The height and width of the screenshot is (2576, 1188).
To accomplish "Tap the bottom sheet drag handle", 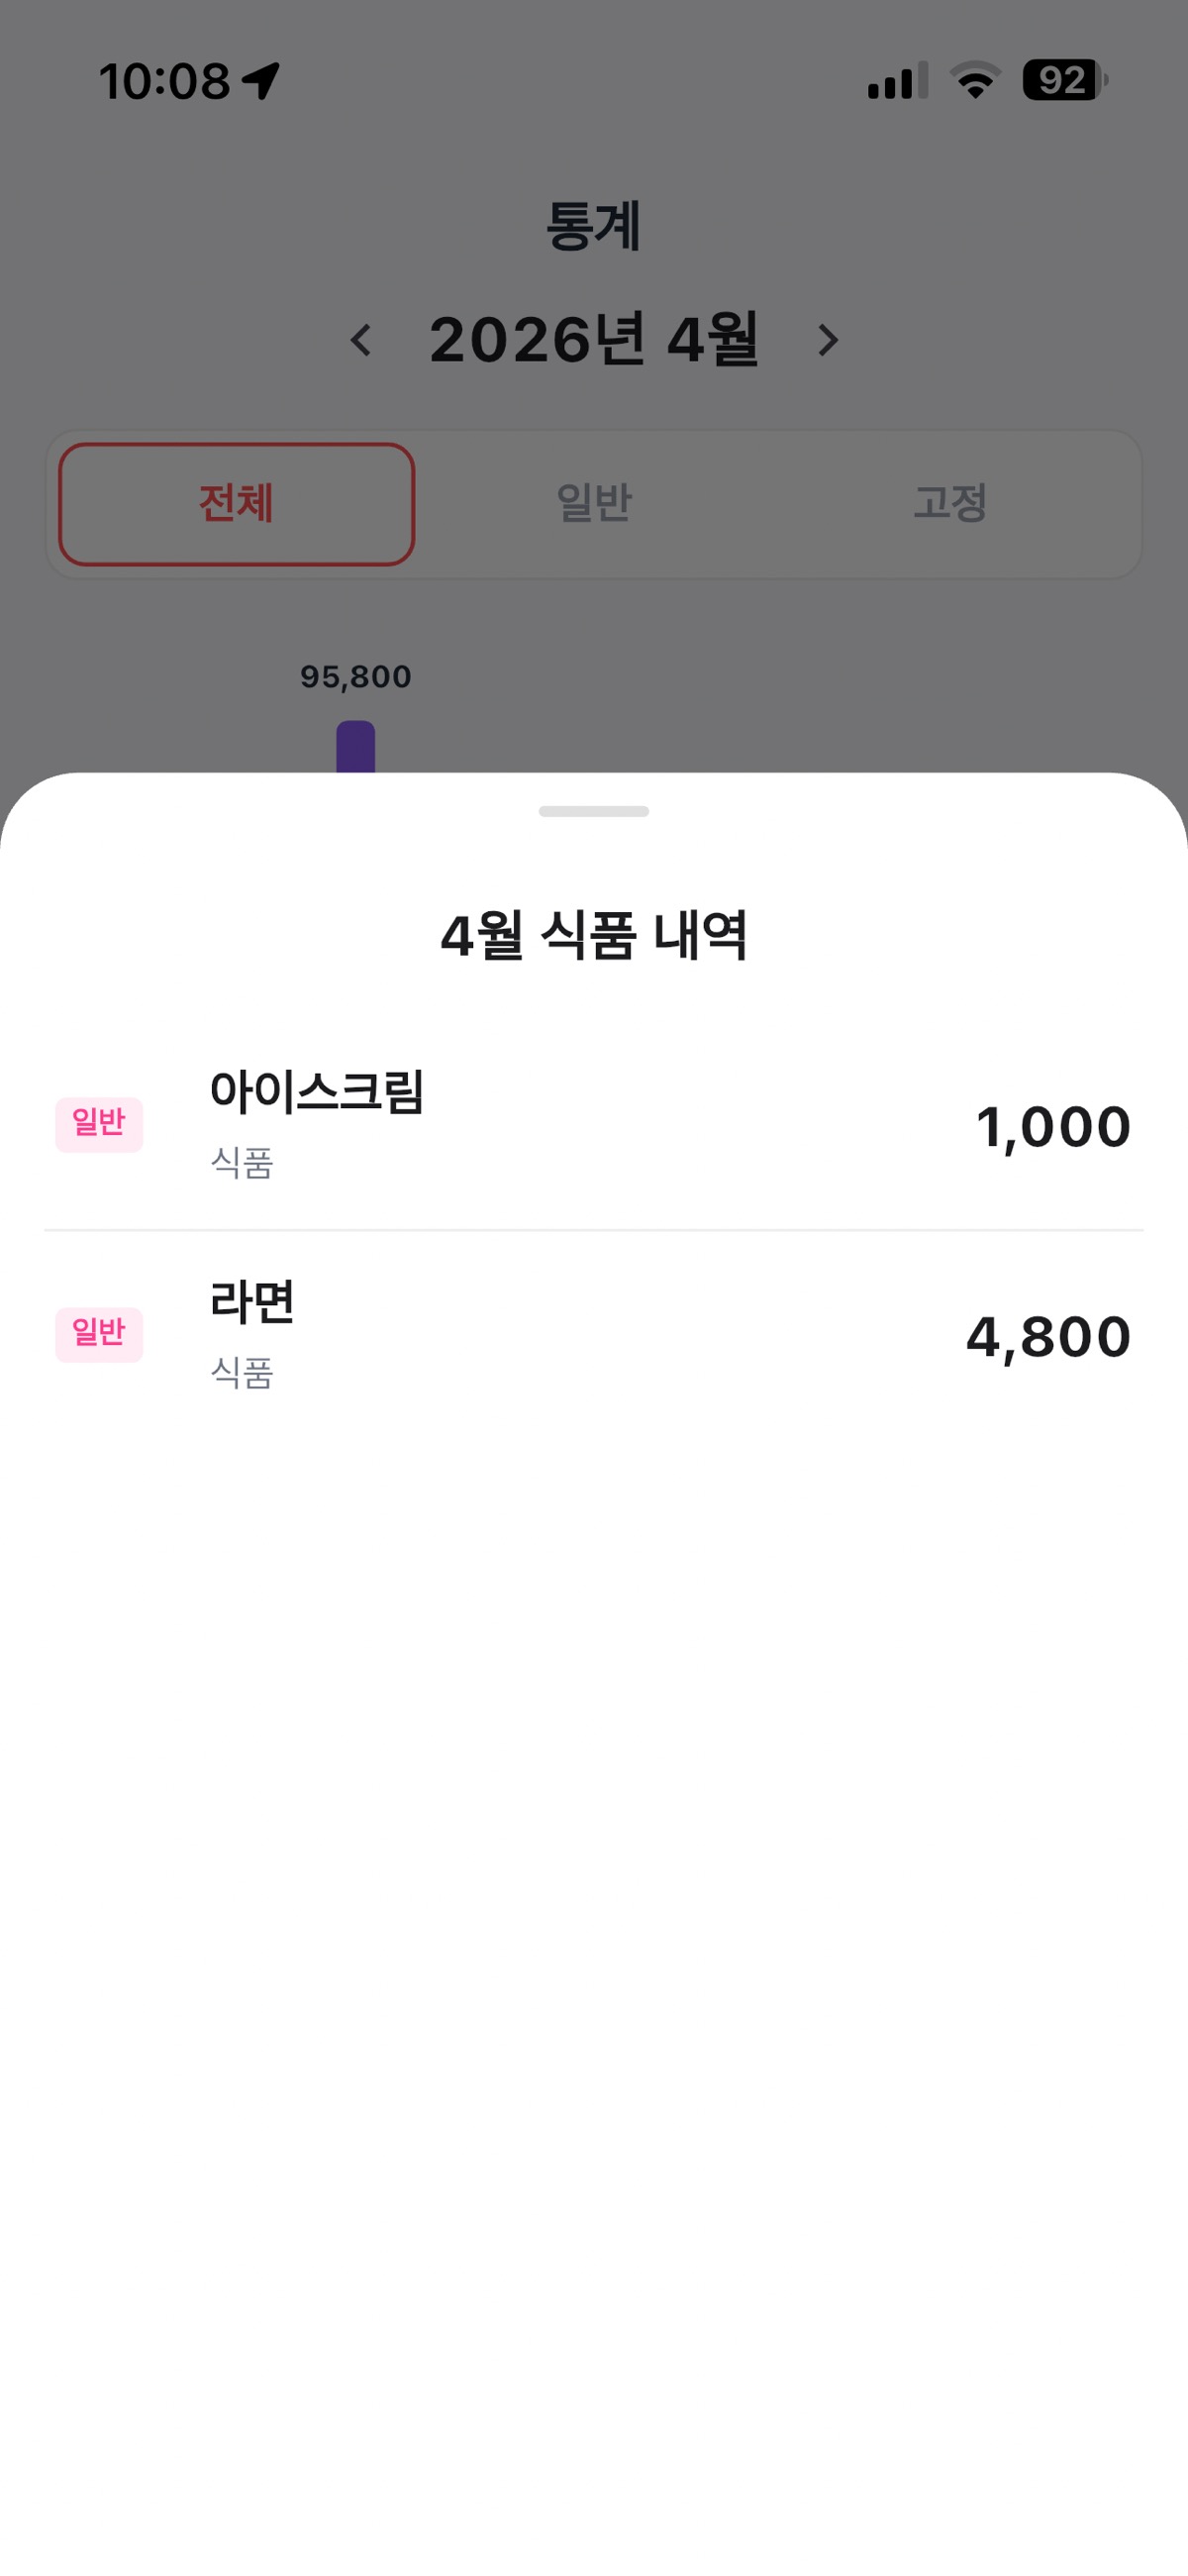I will tap(593, 811).
